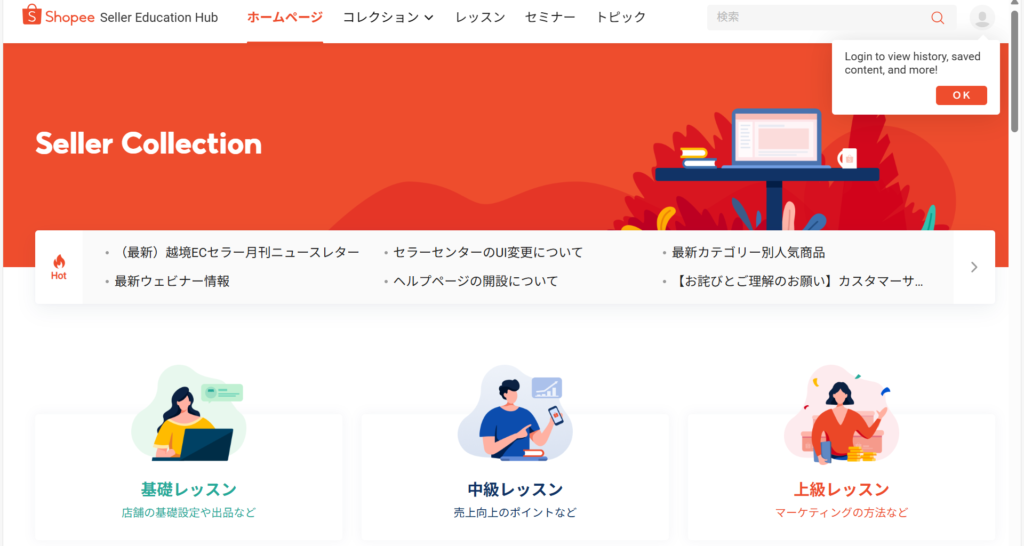Focus the 検索 search input field
This screenshot has height=546, width=1024.
pos(820,18)
